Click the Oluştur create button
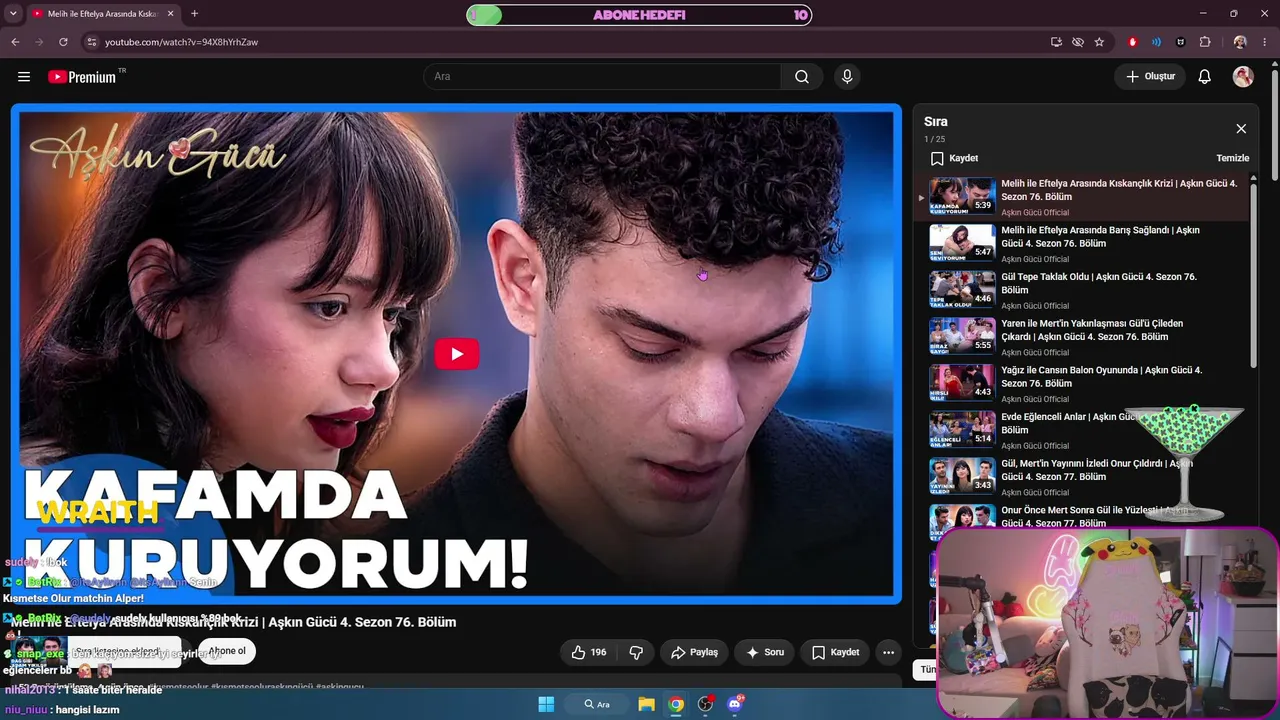 click(1150, 77)
